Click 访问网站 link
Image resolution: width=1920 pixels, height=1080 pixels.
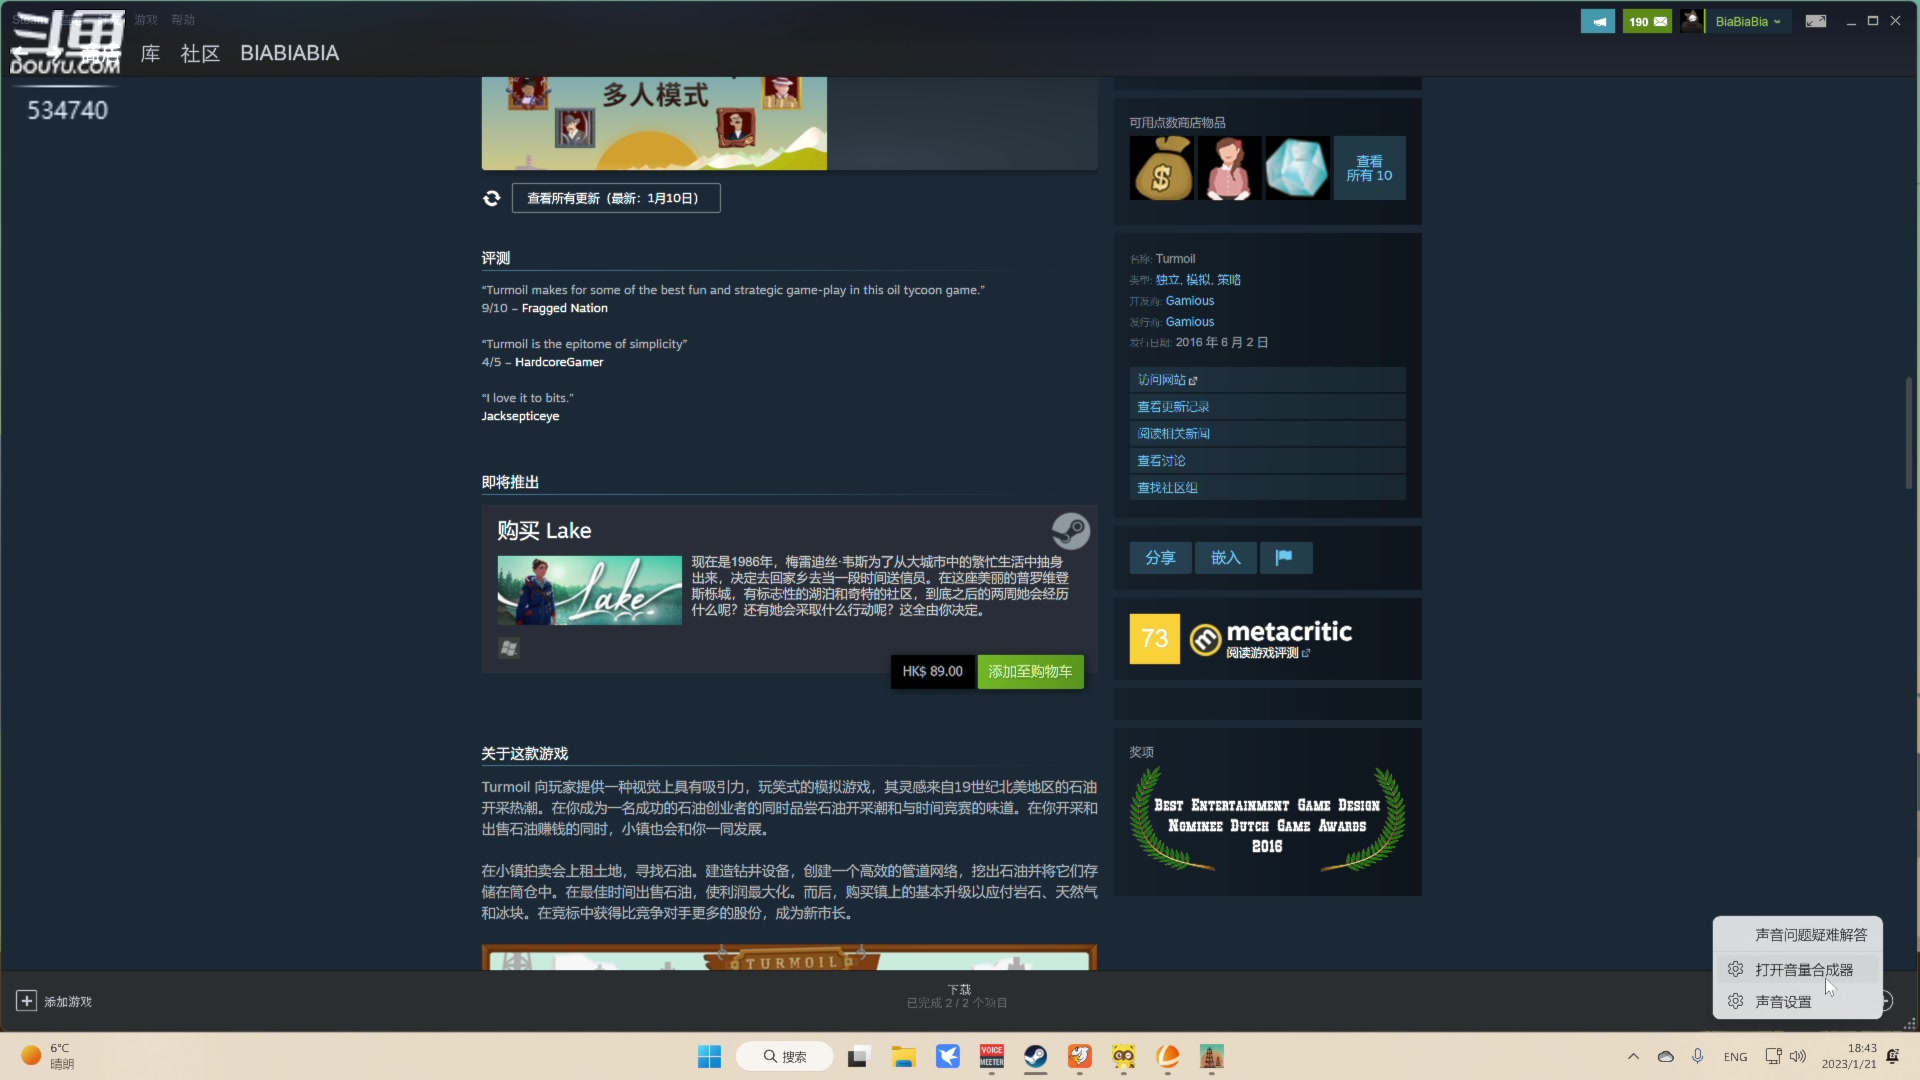(x=1267, y=380)
